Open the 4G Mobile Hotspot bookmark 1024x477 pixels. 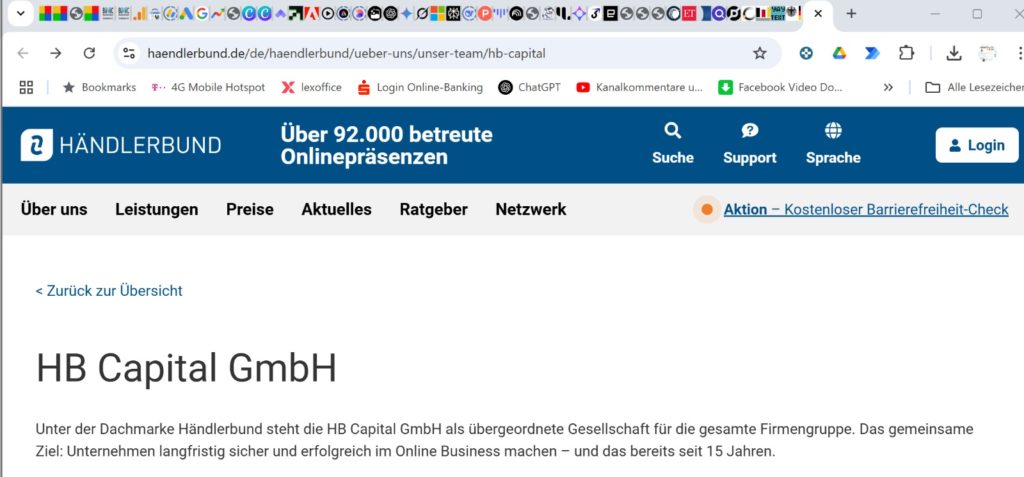click(x=208, y=87)
